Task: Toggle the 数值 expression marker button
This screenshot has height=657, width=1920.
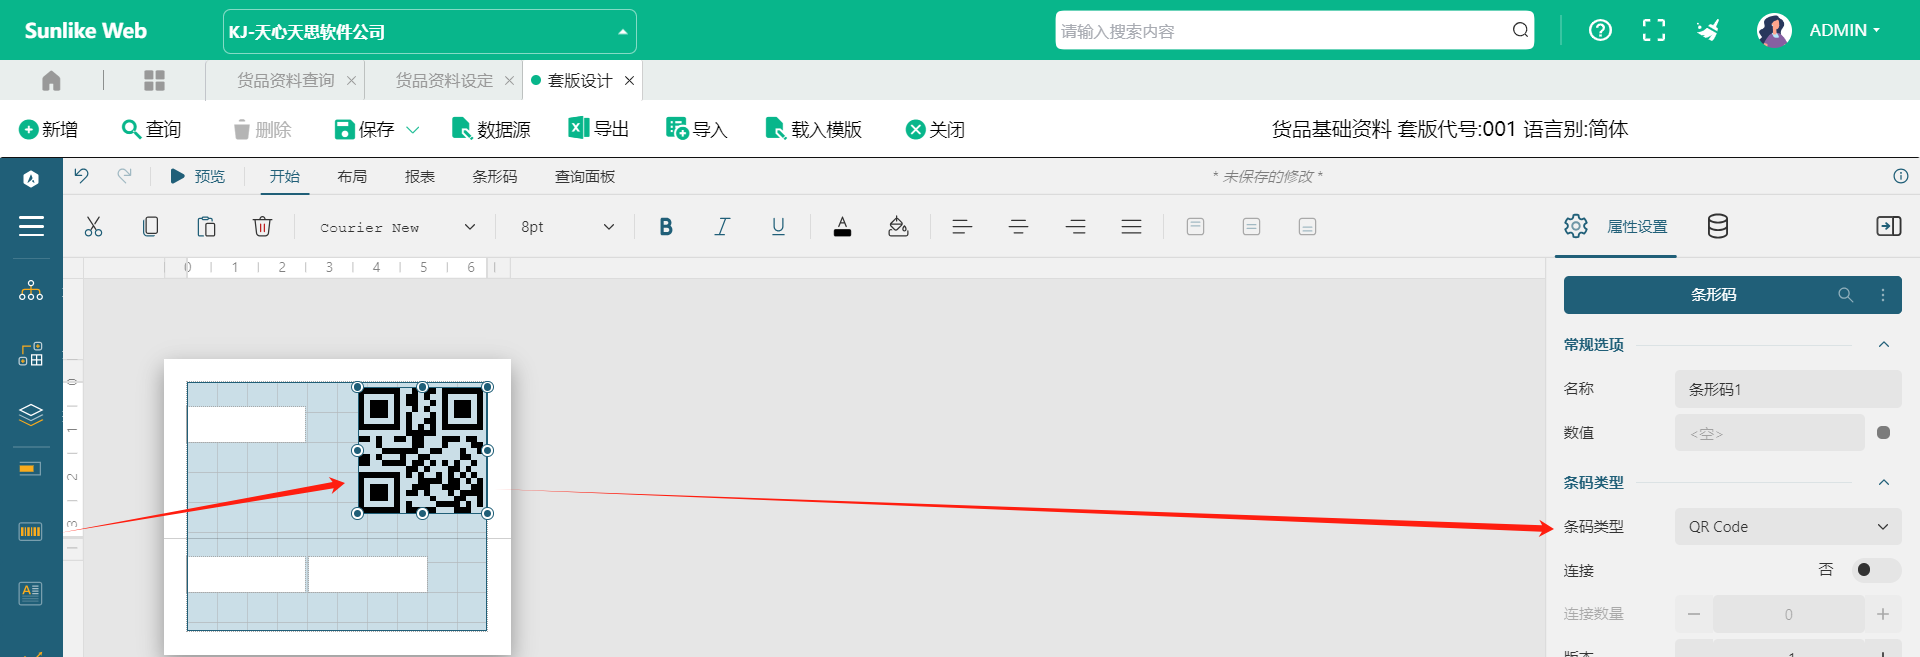Action: pos(1883,433)
